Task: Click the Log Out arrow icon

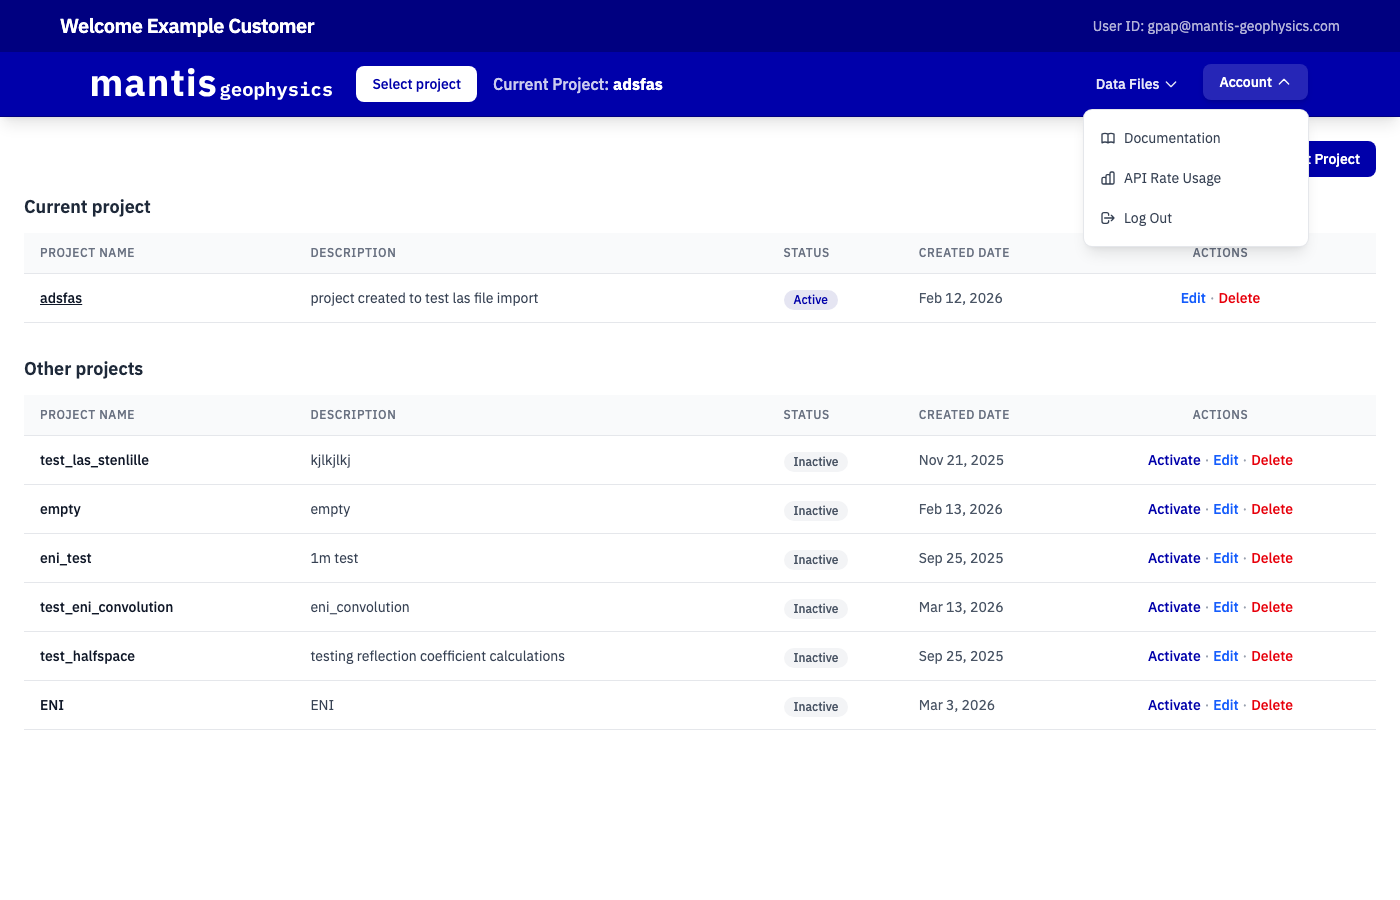Action: 1108,218
